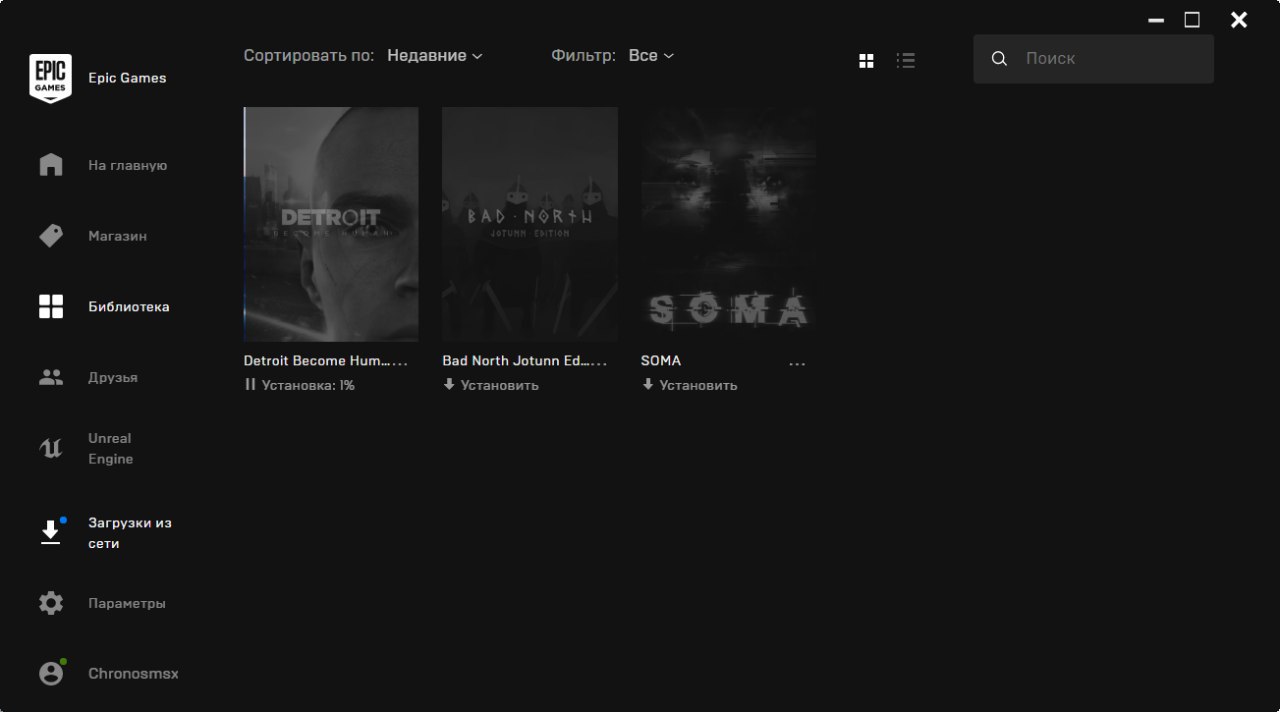Viewport: 1280px width, 712px height.
Task: Pause the Detroit installation via the pause icon
Action: pyautogui.click(x=250, y=385)
